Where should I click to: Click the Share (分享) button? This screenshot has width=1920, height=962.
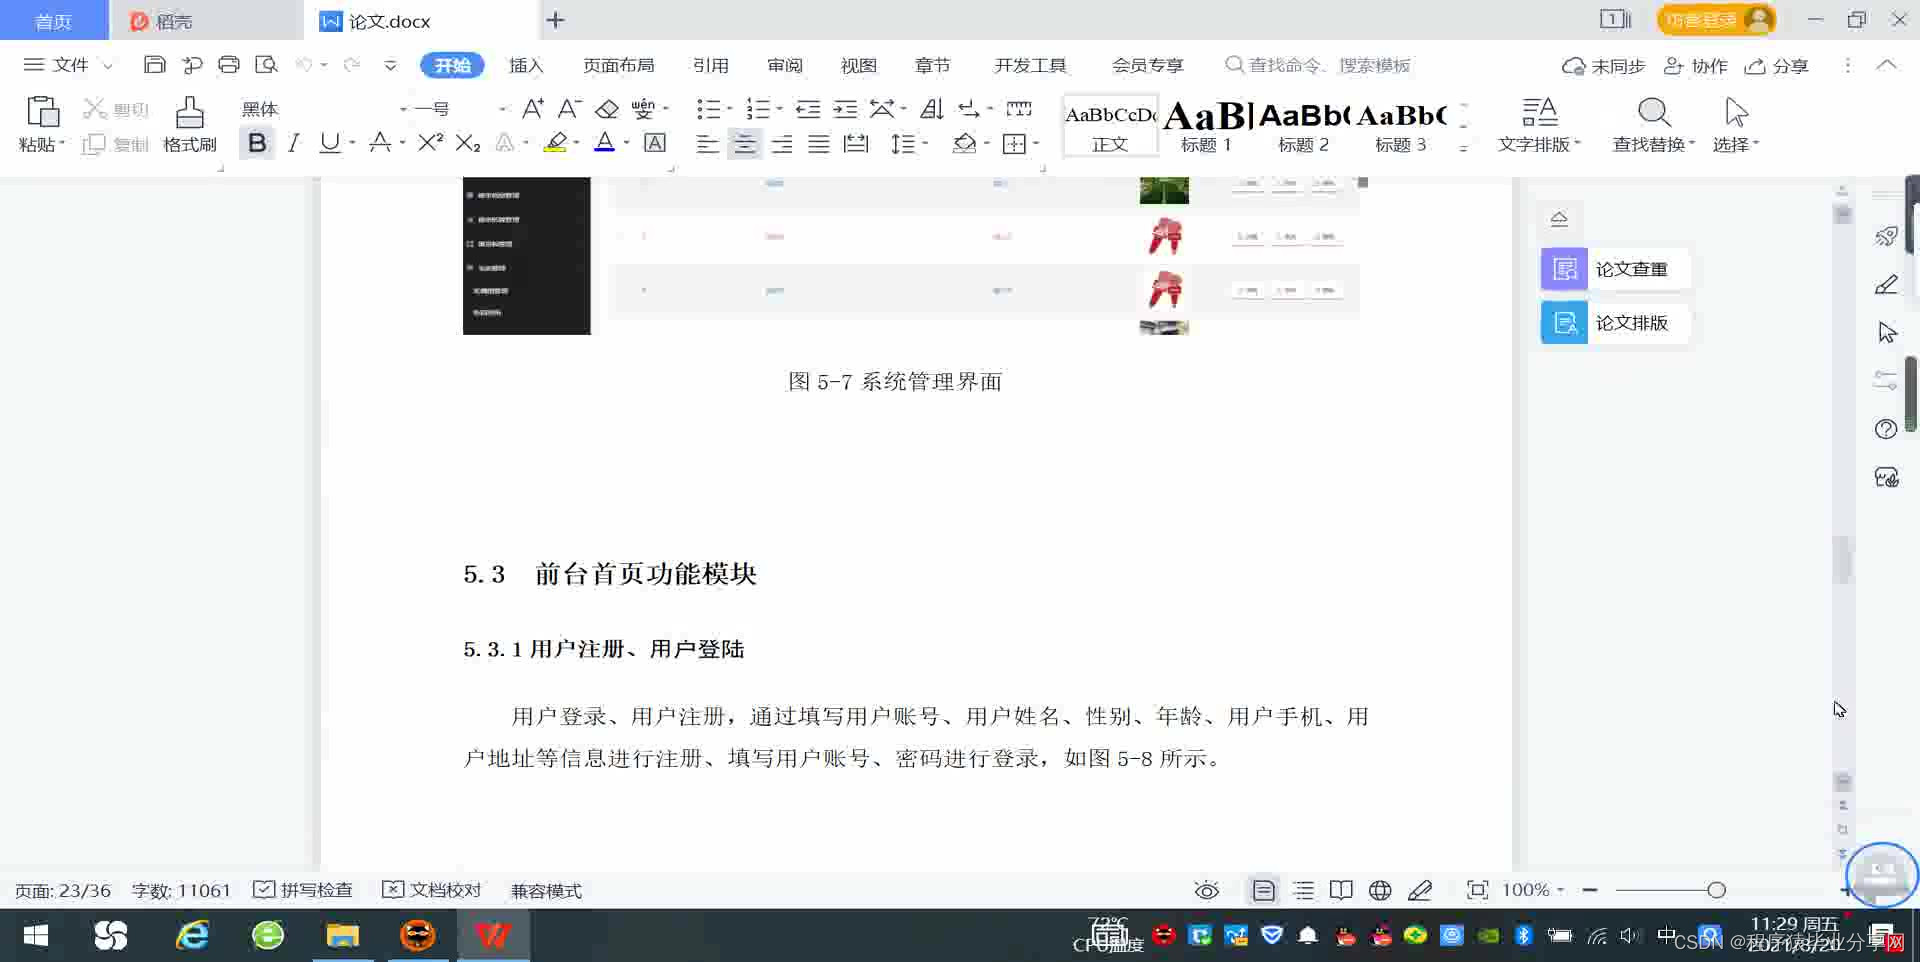[x=1777, y=66]
